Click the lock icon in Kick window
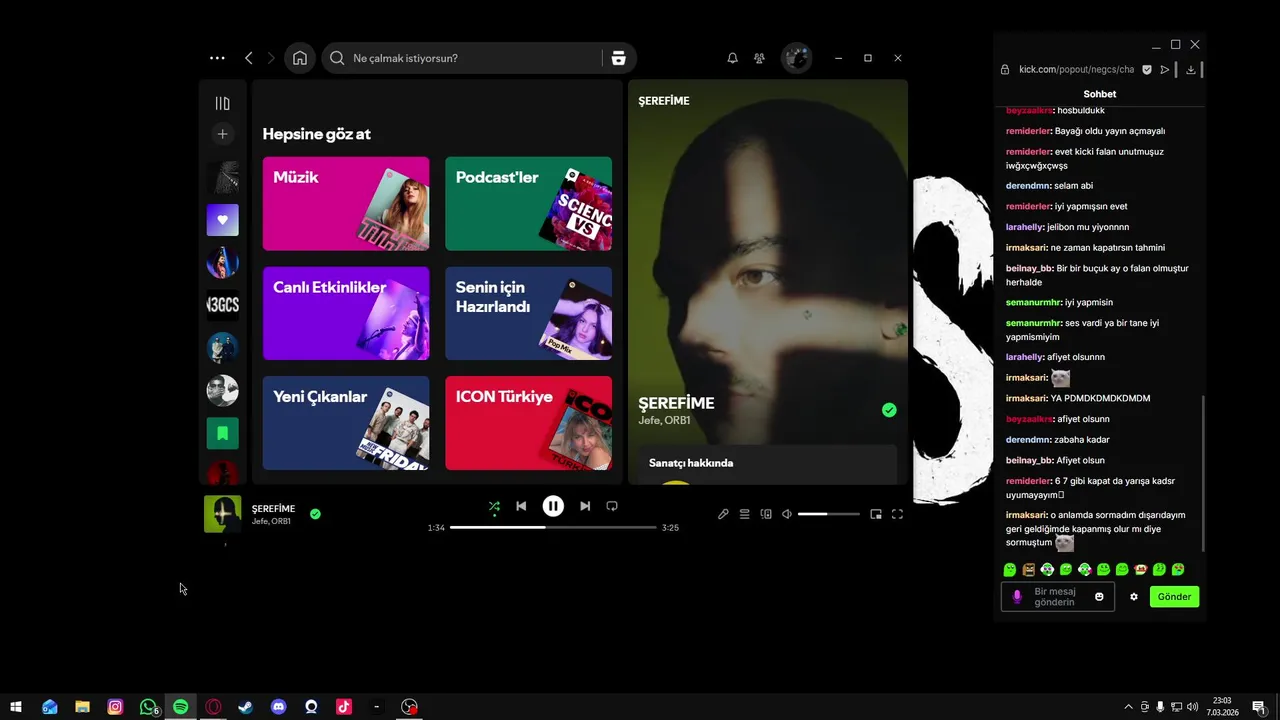The height and width of the screenshot is (720, 1280). coord(1005,70)
